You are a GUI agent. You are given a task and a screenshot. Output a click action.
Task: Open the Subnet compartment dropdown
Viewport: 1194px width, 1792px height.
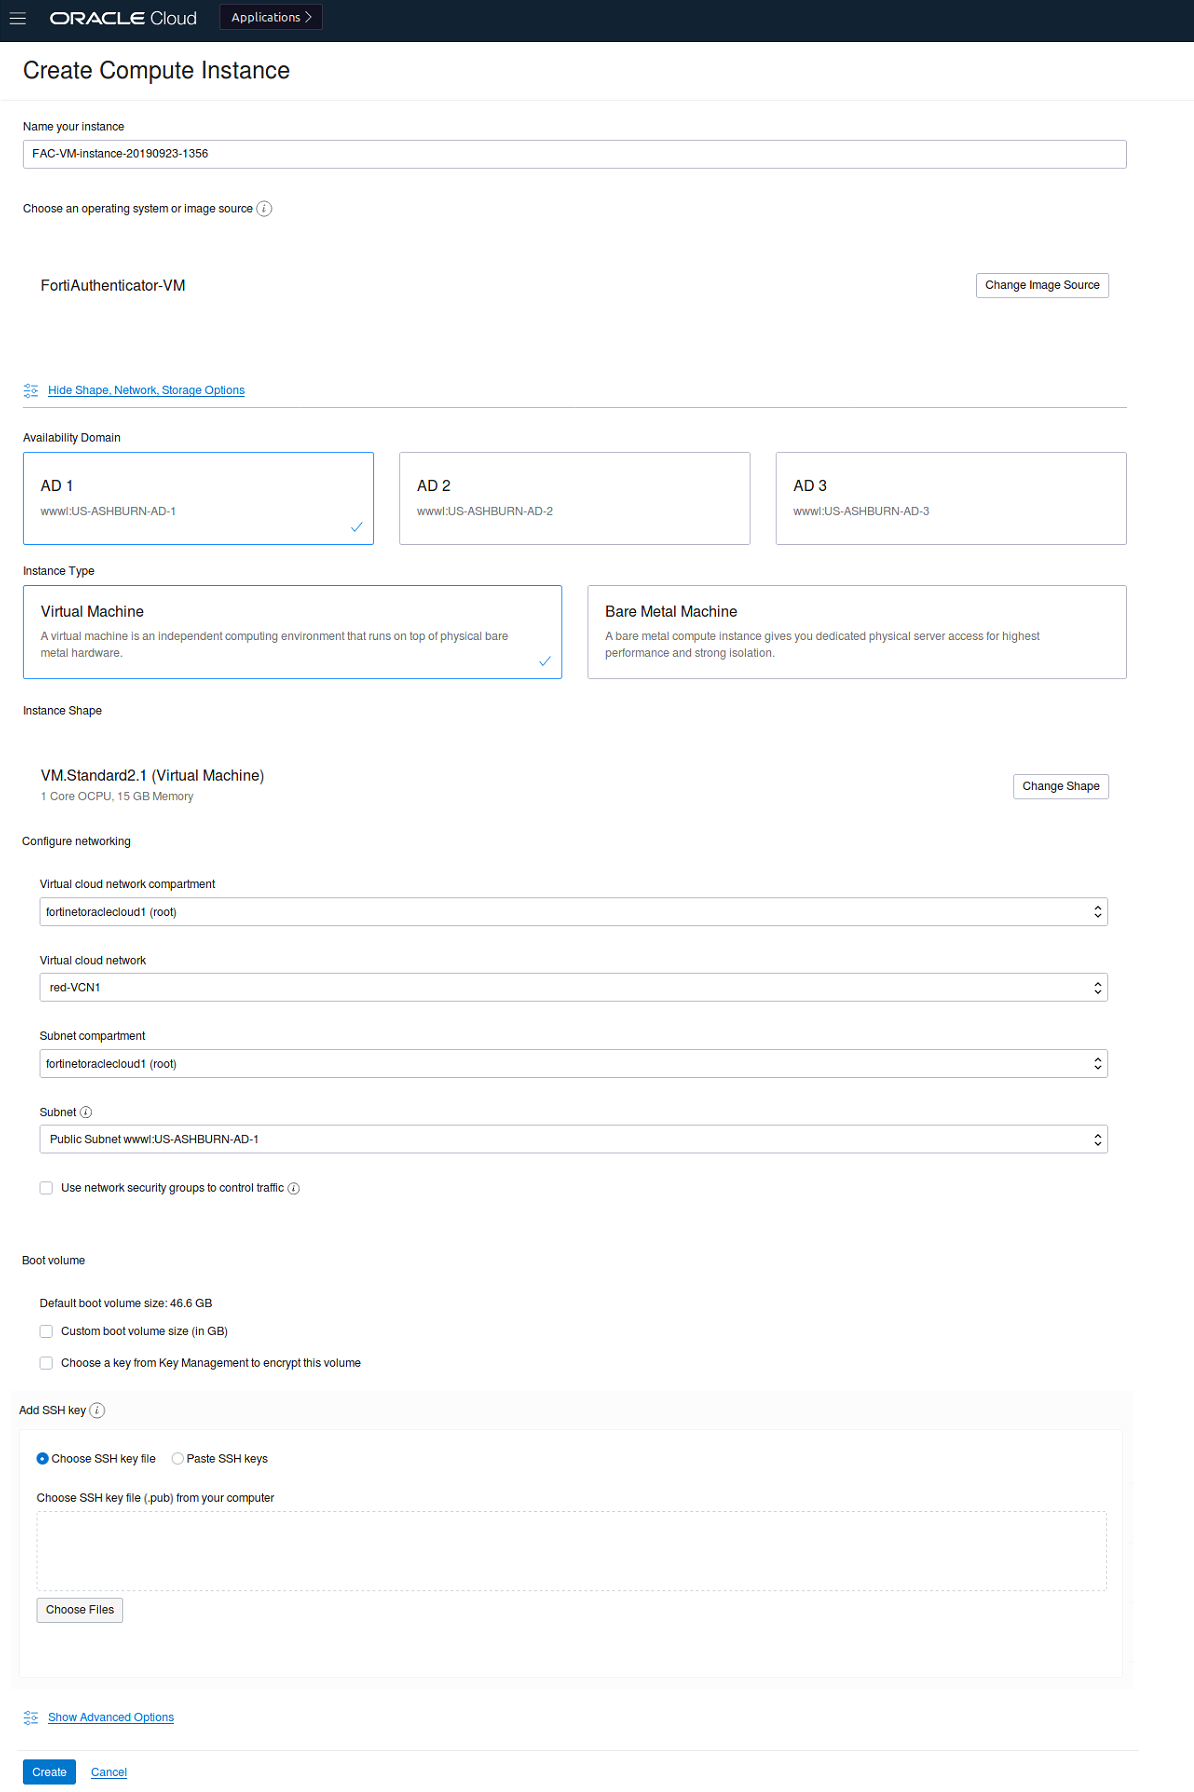tap(573, 1063)
